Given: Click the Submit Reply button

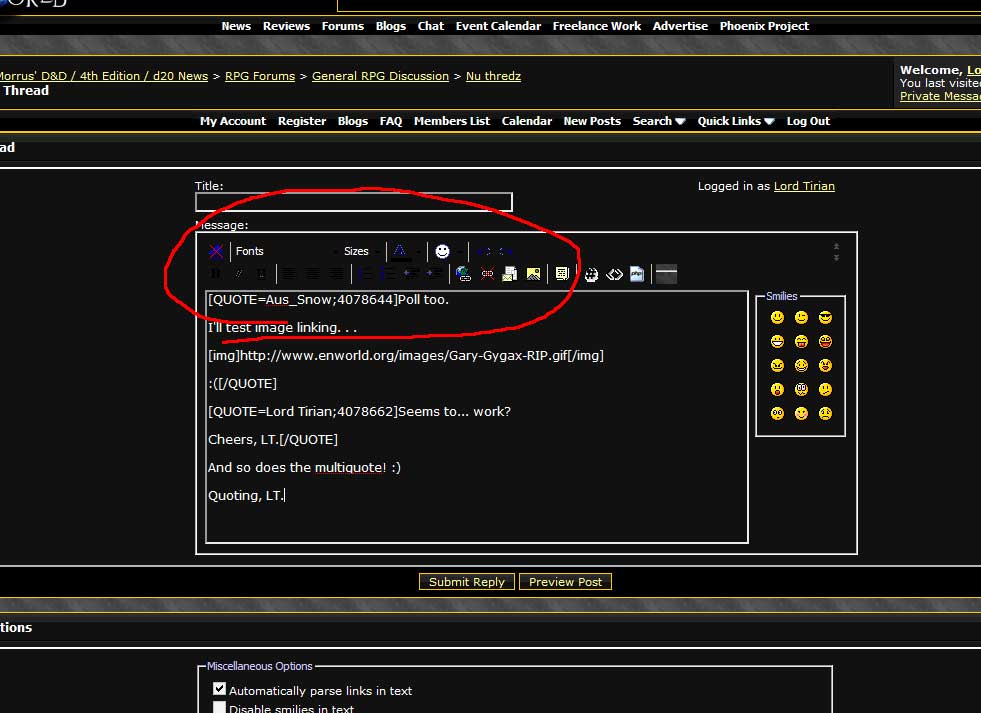Looking at the screenshot, I should pos(467,582).
